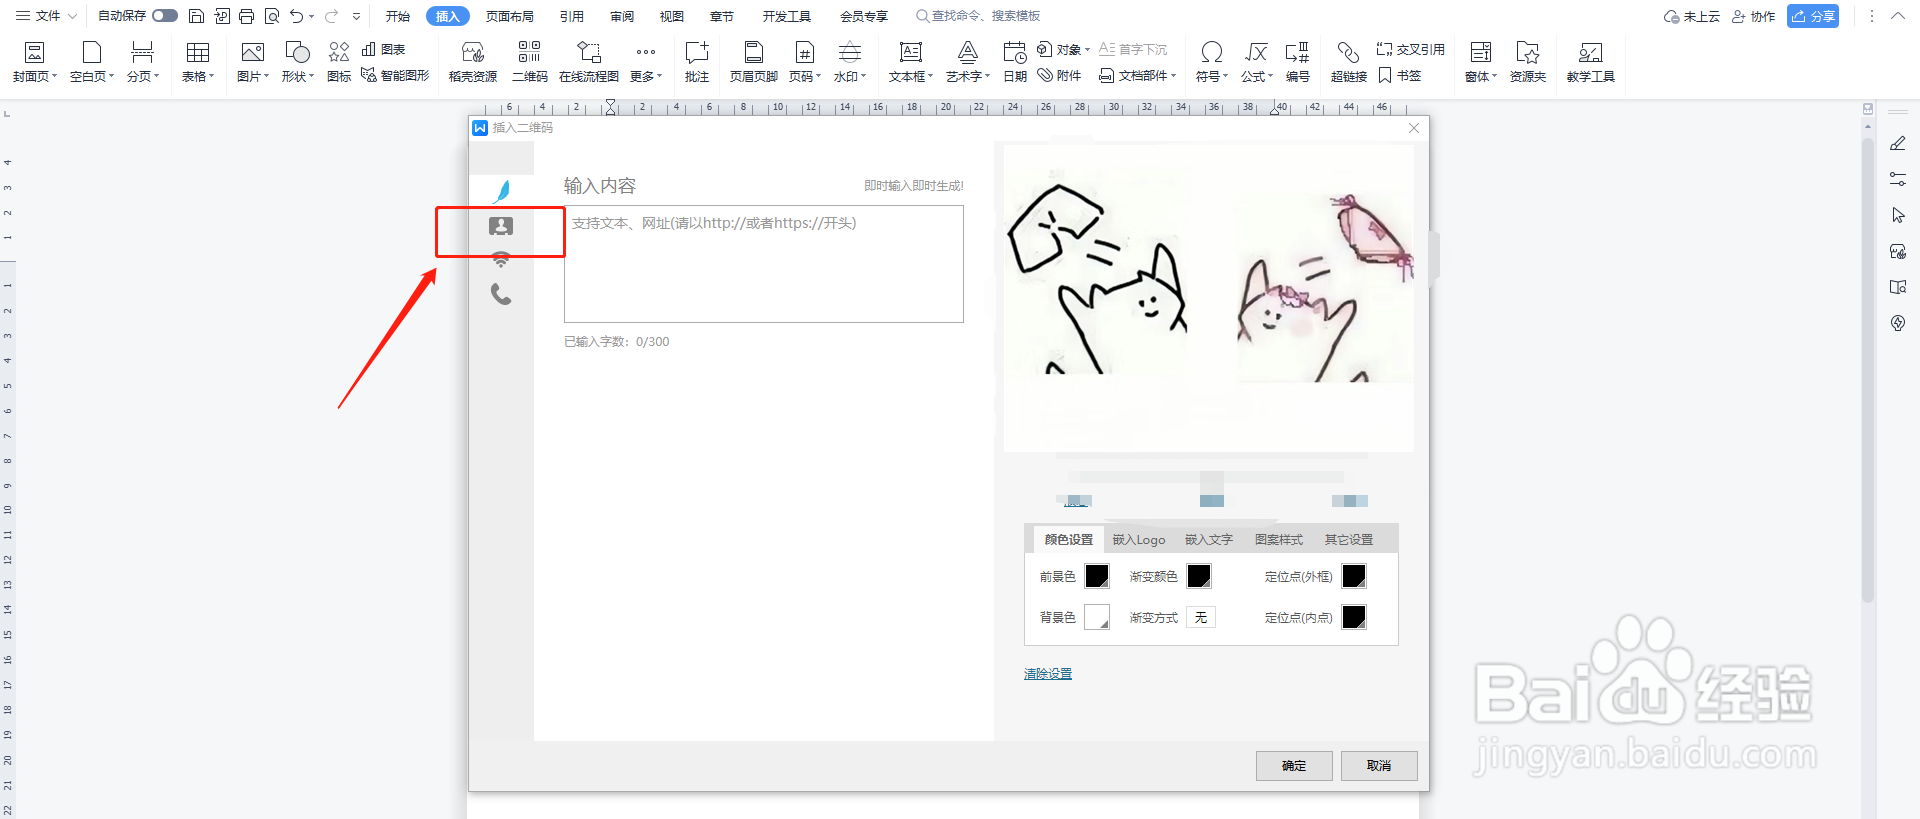Pick the 背景色 background color swatch
The height and width of the screenshot is (819, 1920).
click(1097, 617)
